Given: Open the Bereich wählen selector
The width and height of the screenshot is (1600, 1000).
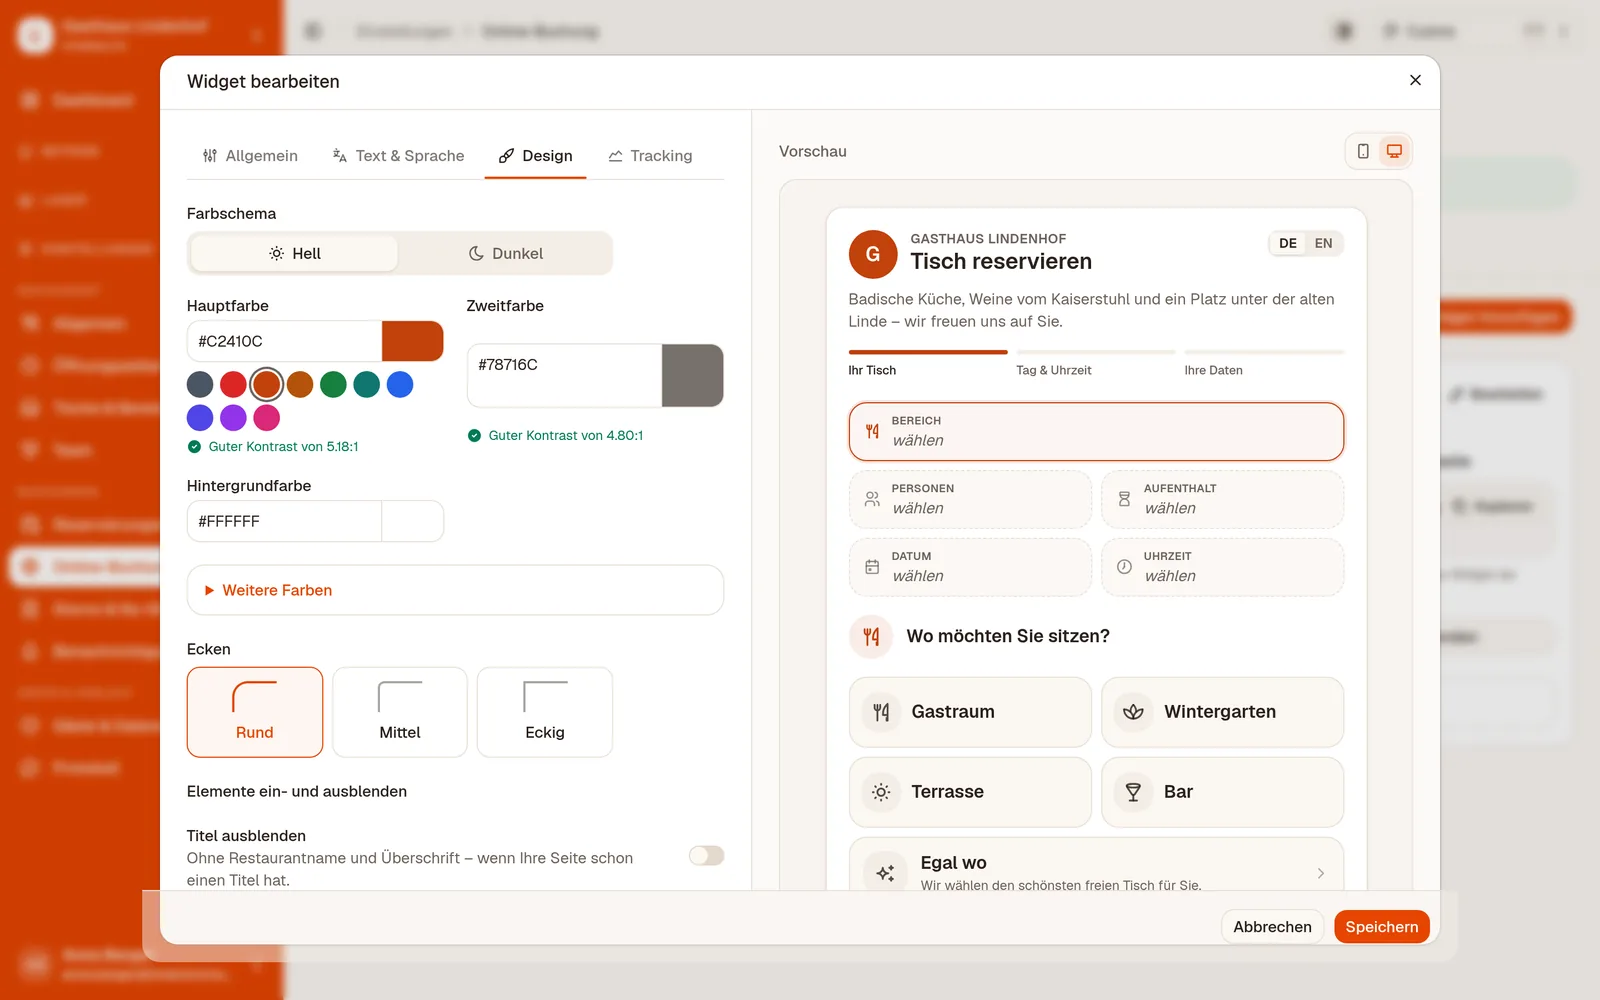Looking at the screenshot, I should [x=1096, y=431].
